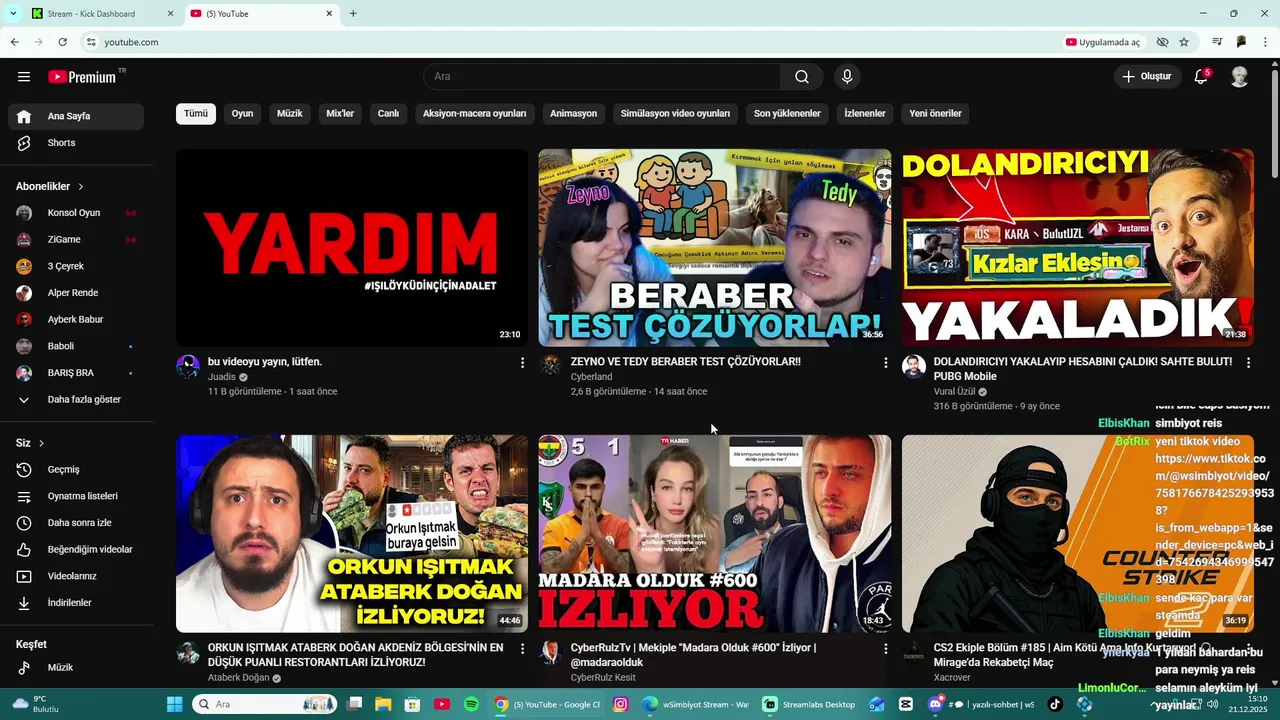Open the Chrome three-dot menu
Viewport: 1280px width, 720px height.
(x=1265, y=42)
